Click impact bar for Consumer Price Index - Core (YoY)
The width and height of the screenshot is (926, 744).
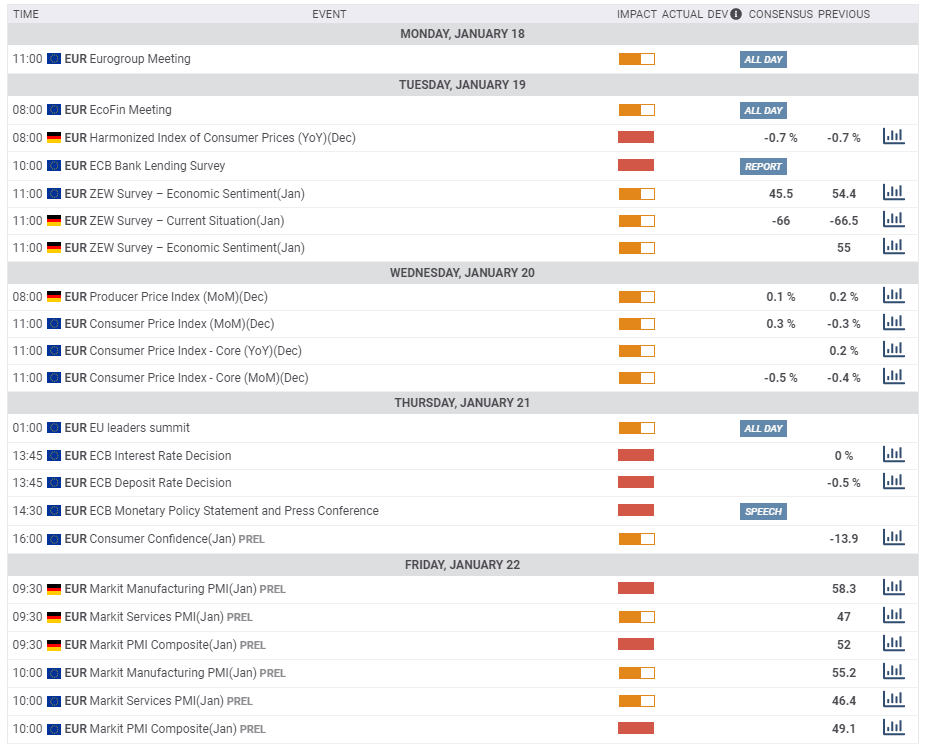pos(636,351)
